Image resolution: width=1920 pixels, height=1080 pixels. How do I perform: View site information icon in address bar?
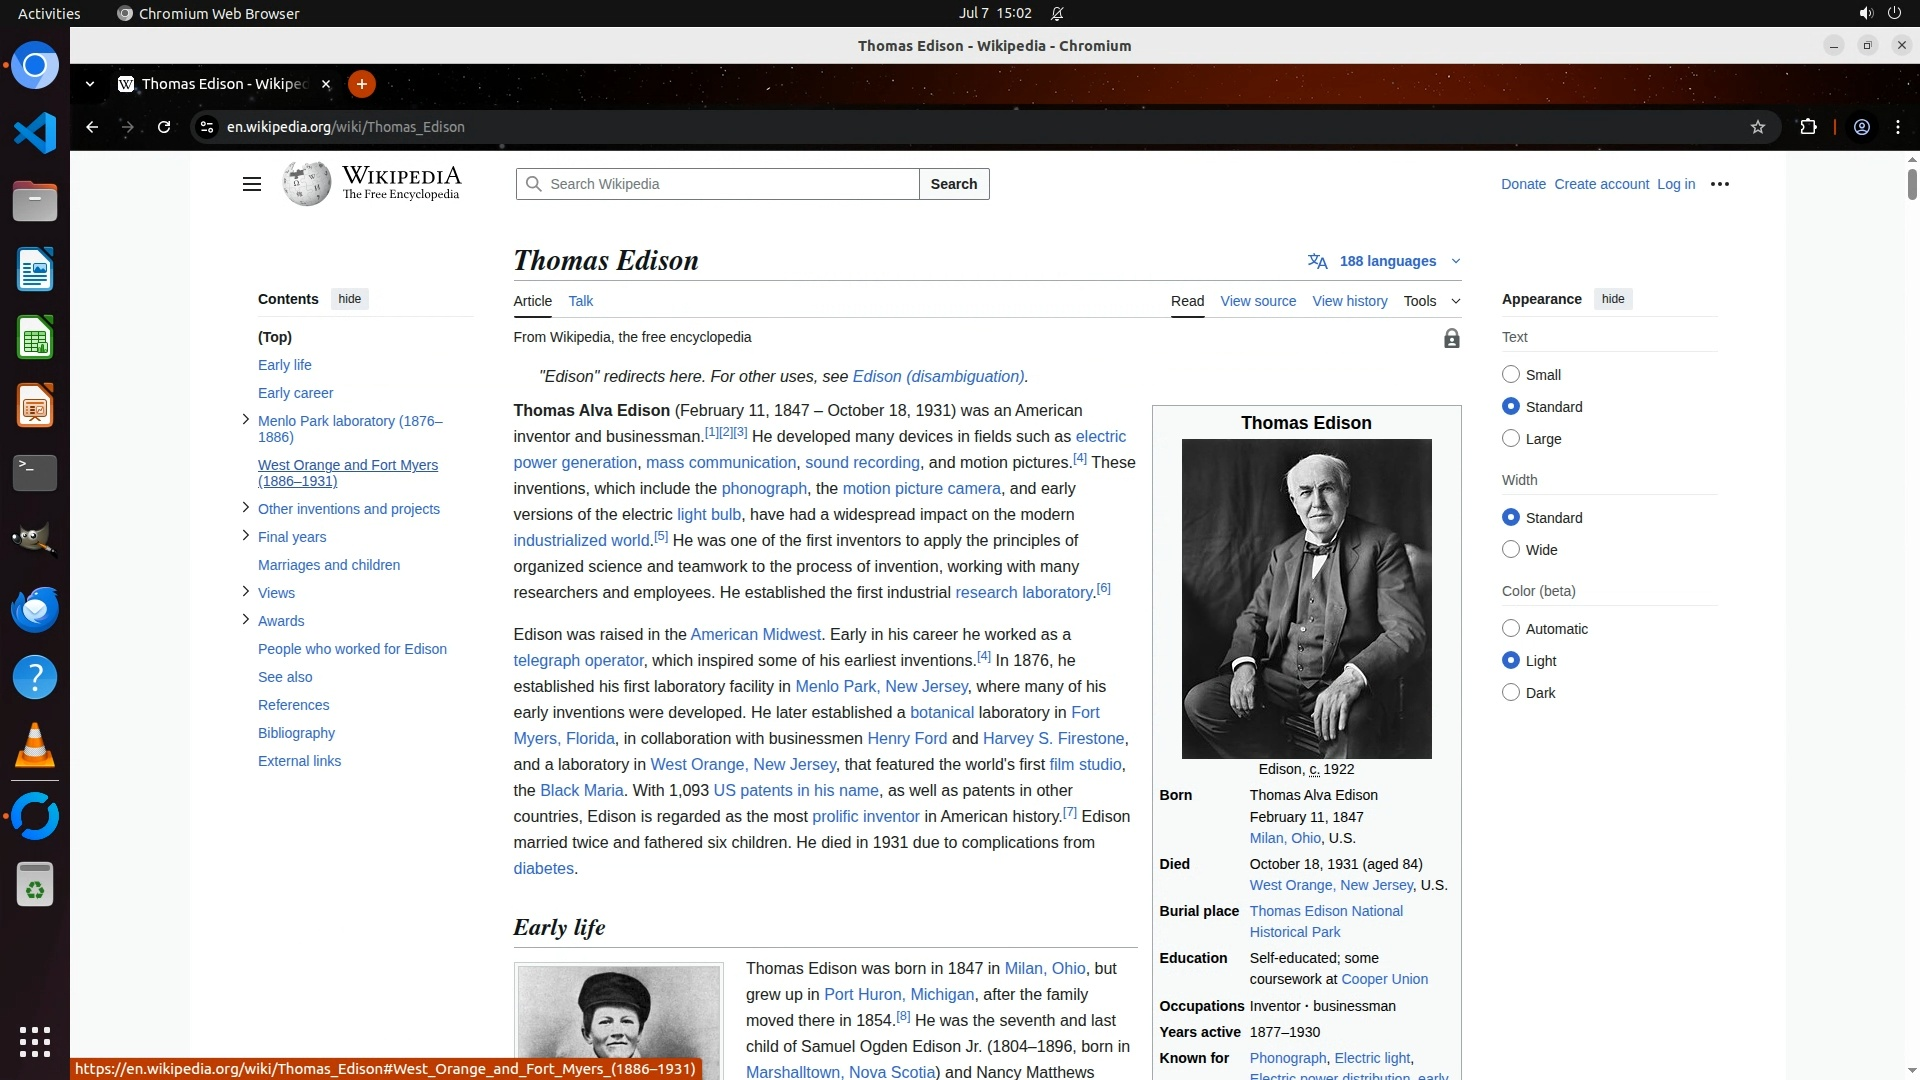click(x=206, y=127)
